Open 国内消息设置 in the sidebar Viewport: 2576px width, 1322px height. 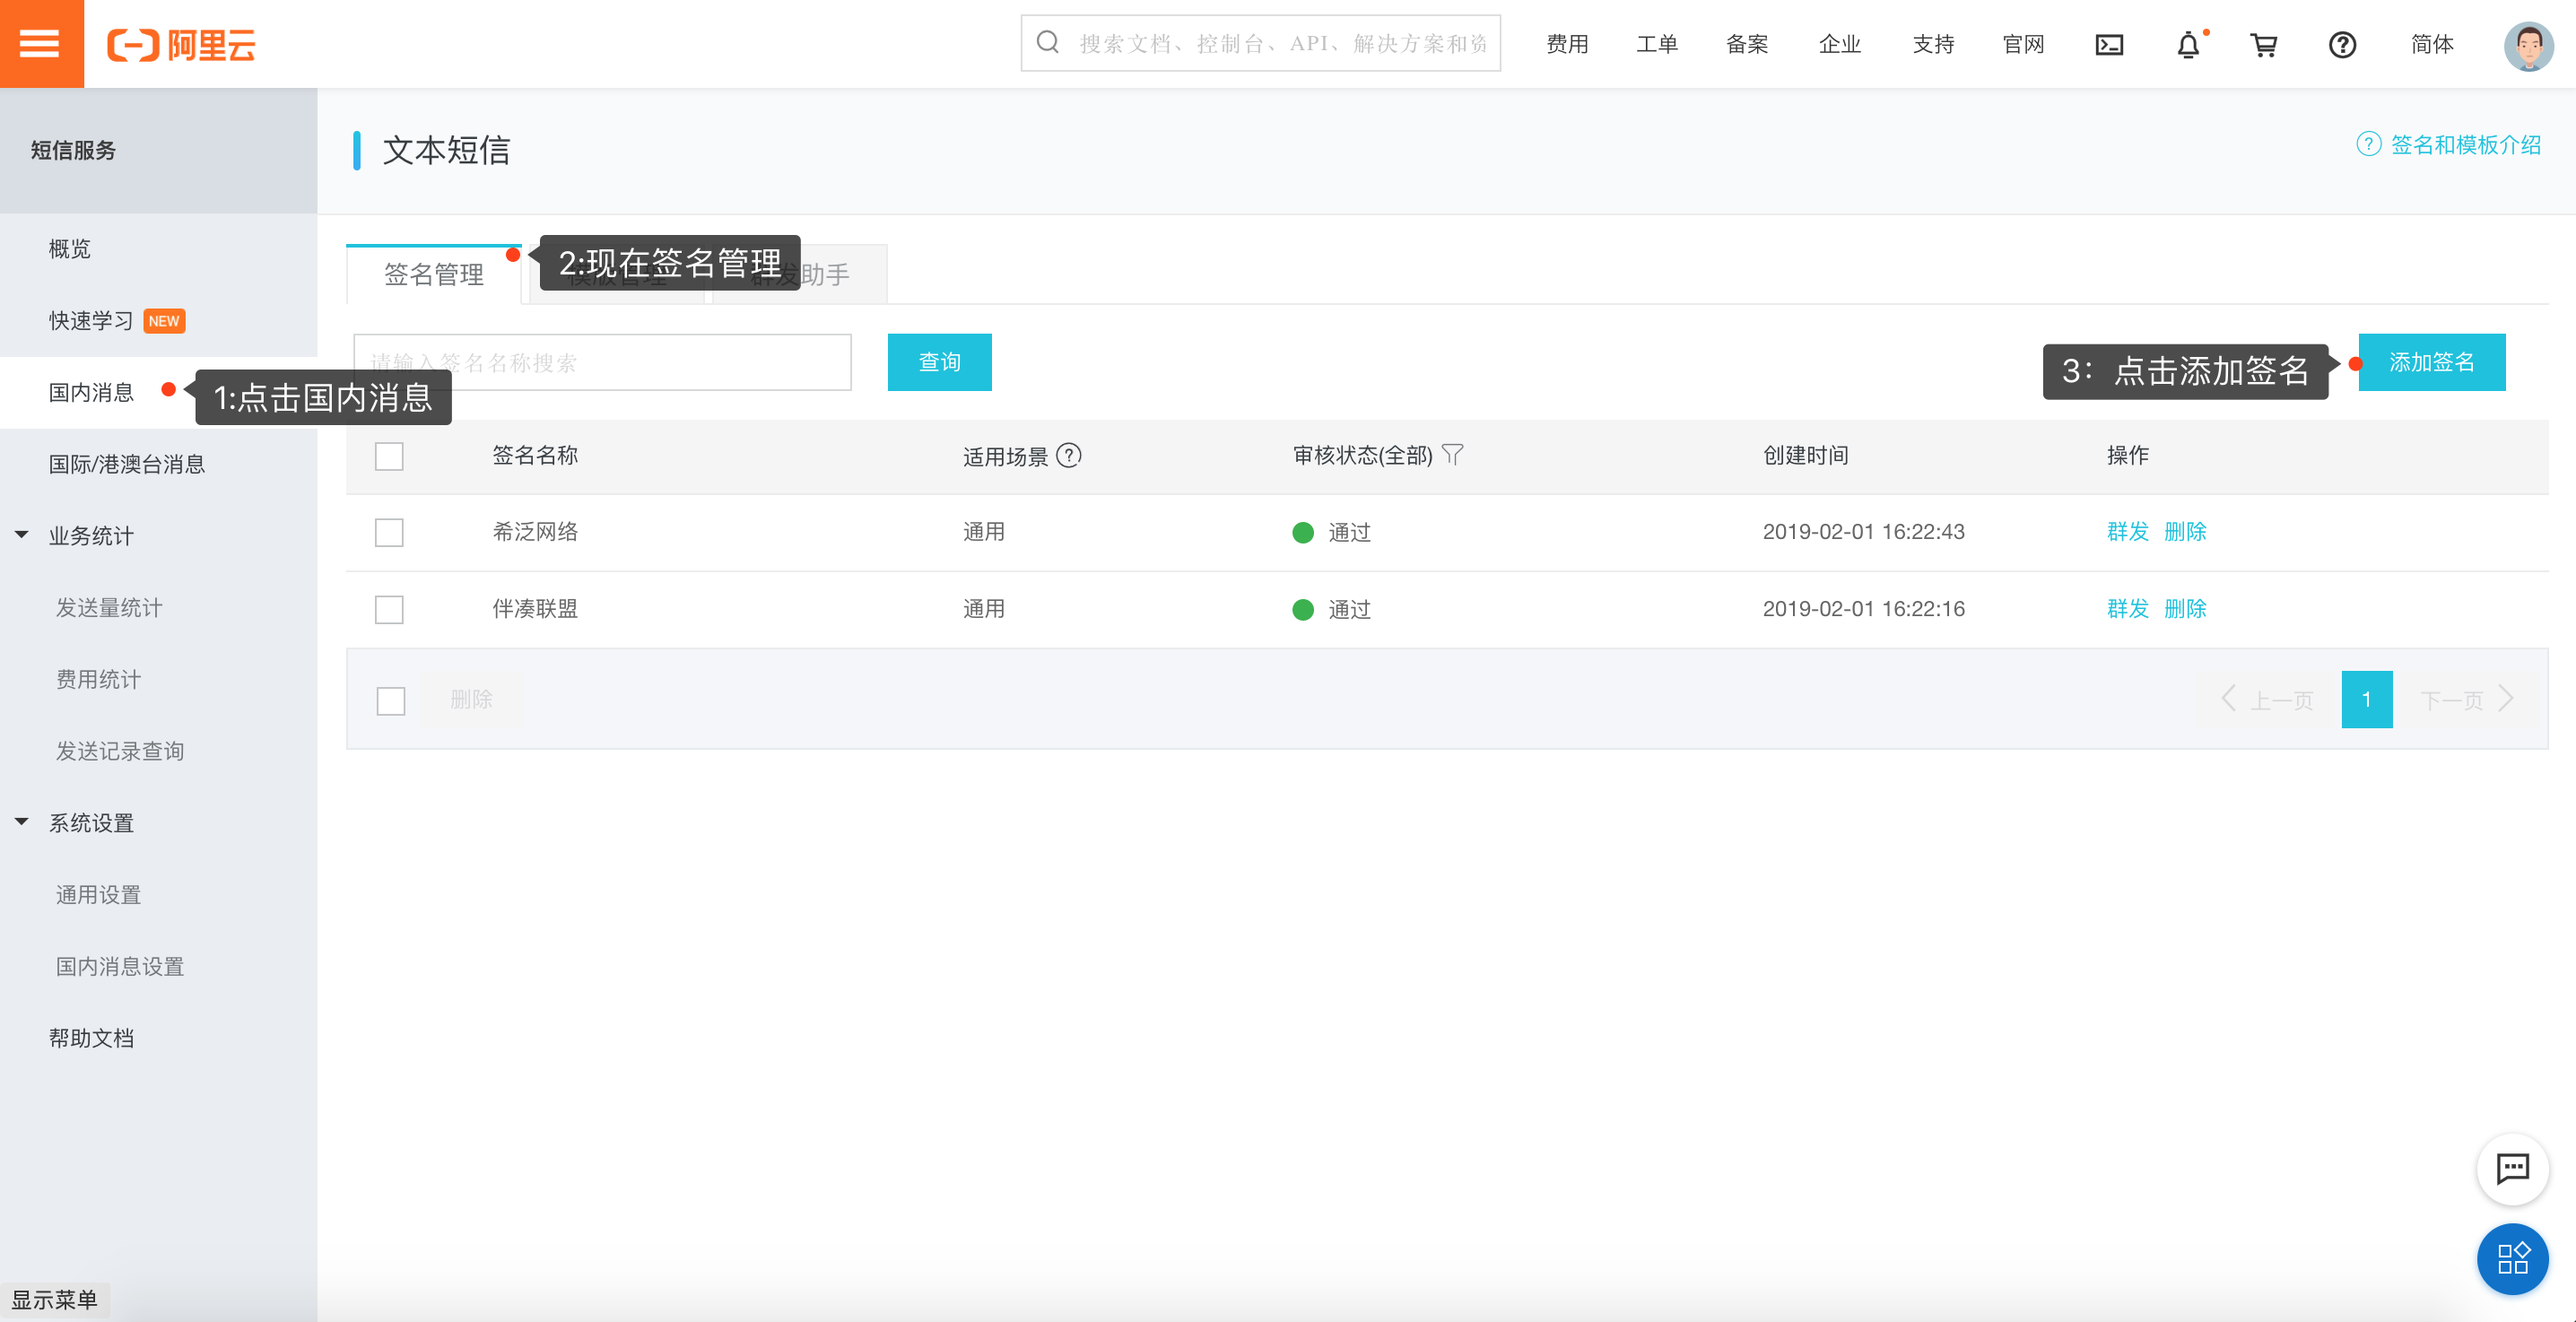point(120,967)
